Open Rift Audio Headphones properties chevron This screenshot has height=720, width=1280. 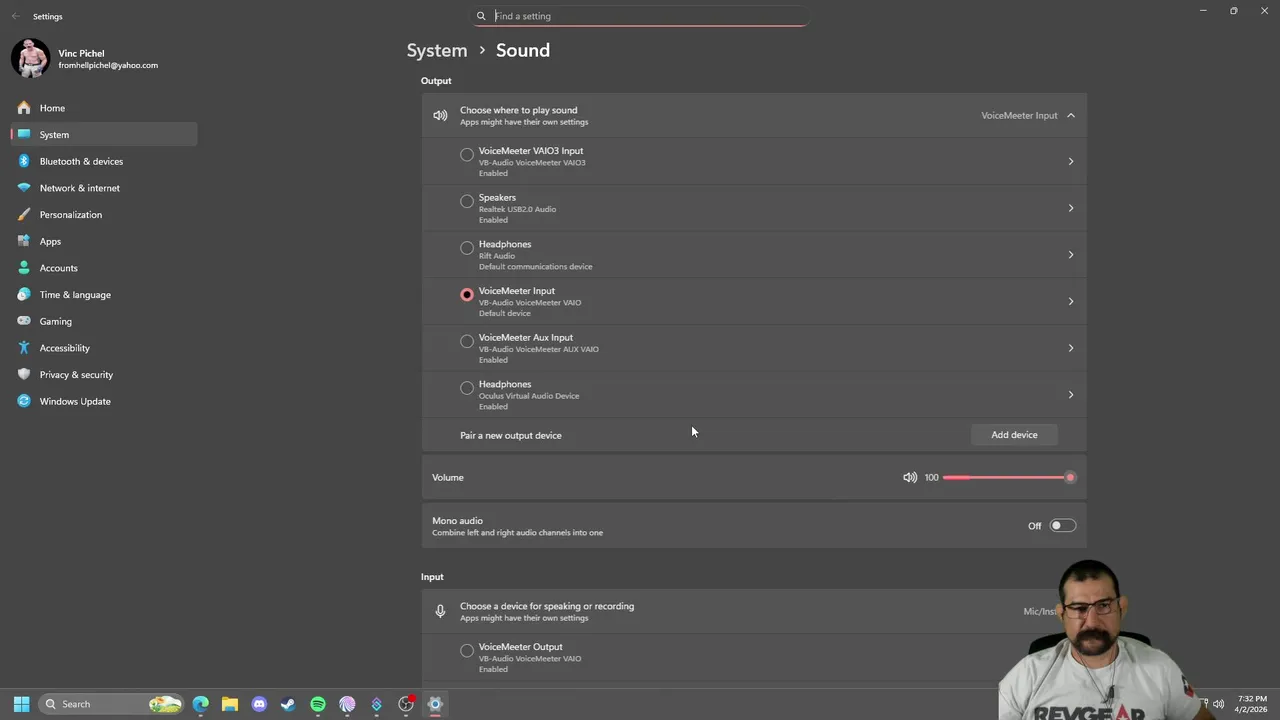coord(1070,255)
